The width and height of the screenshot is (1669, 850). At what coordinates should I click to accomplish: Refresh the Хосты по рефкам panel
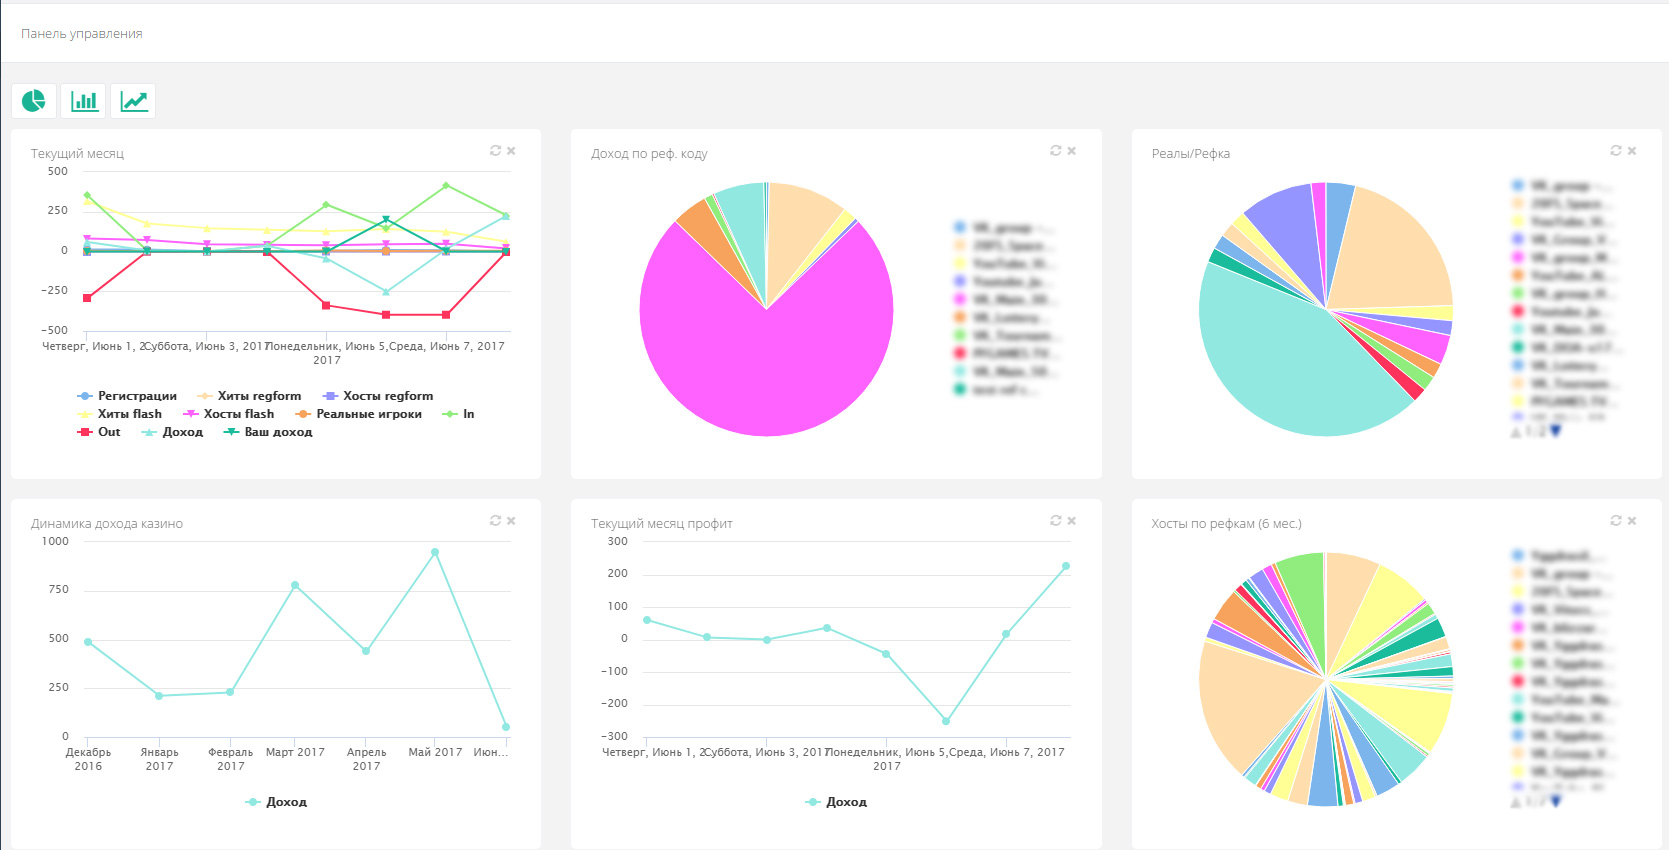tap(1615, 521)
